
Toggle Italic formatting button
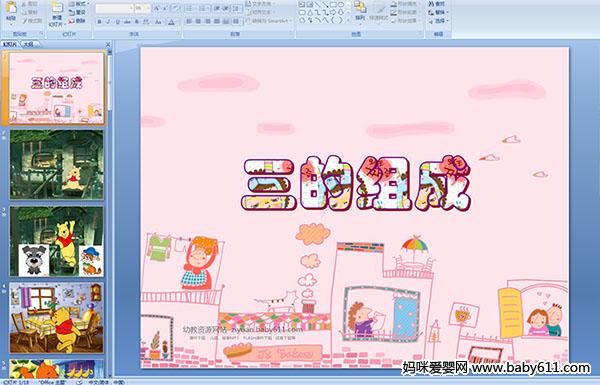[108, 22]
